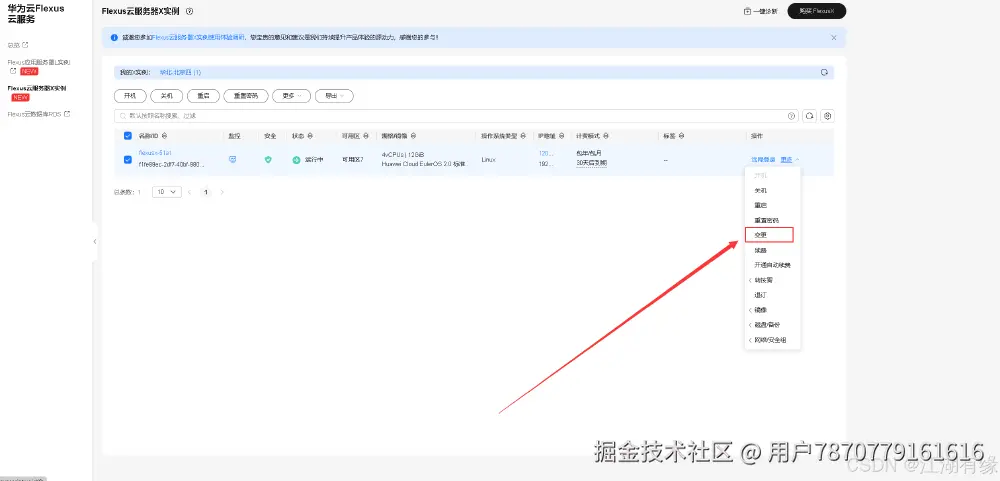This screenshot has width=1000, height=481.
Task: Expand the 网络/安全组 submenu
Action: [772, 340]
